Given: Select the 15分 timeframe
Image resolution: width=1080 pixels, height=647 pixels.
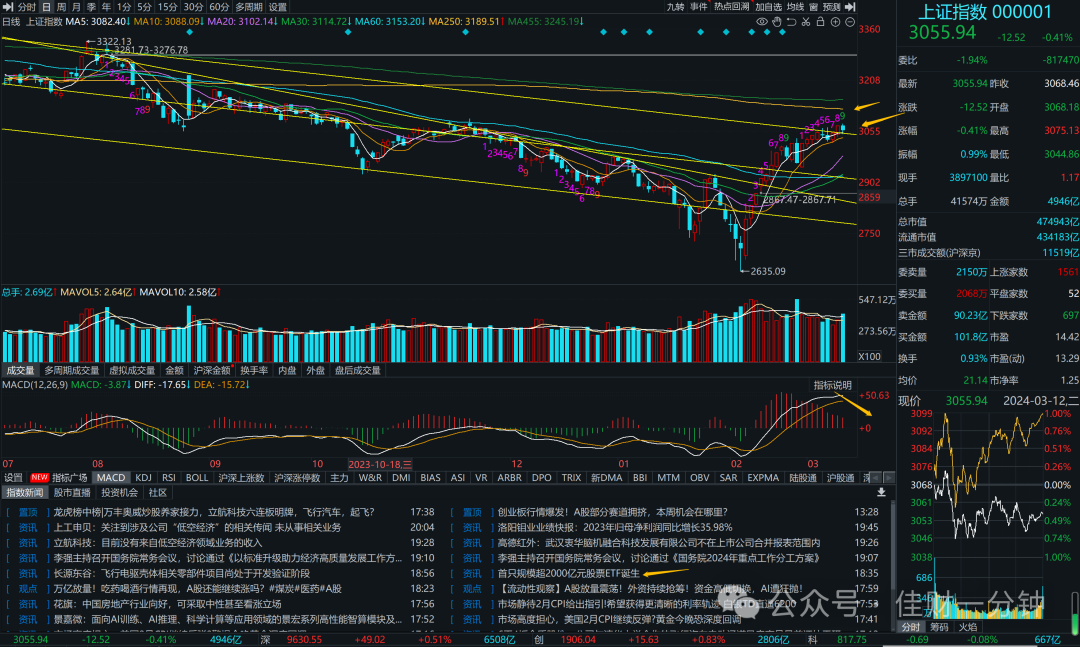Looking at the screenshot, I should 167,7.
